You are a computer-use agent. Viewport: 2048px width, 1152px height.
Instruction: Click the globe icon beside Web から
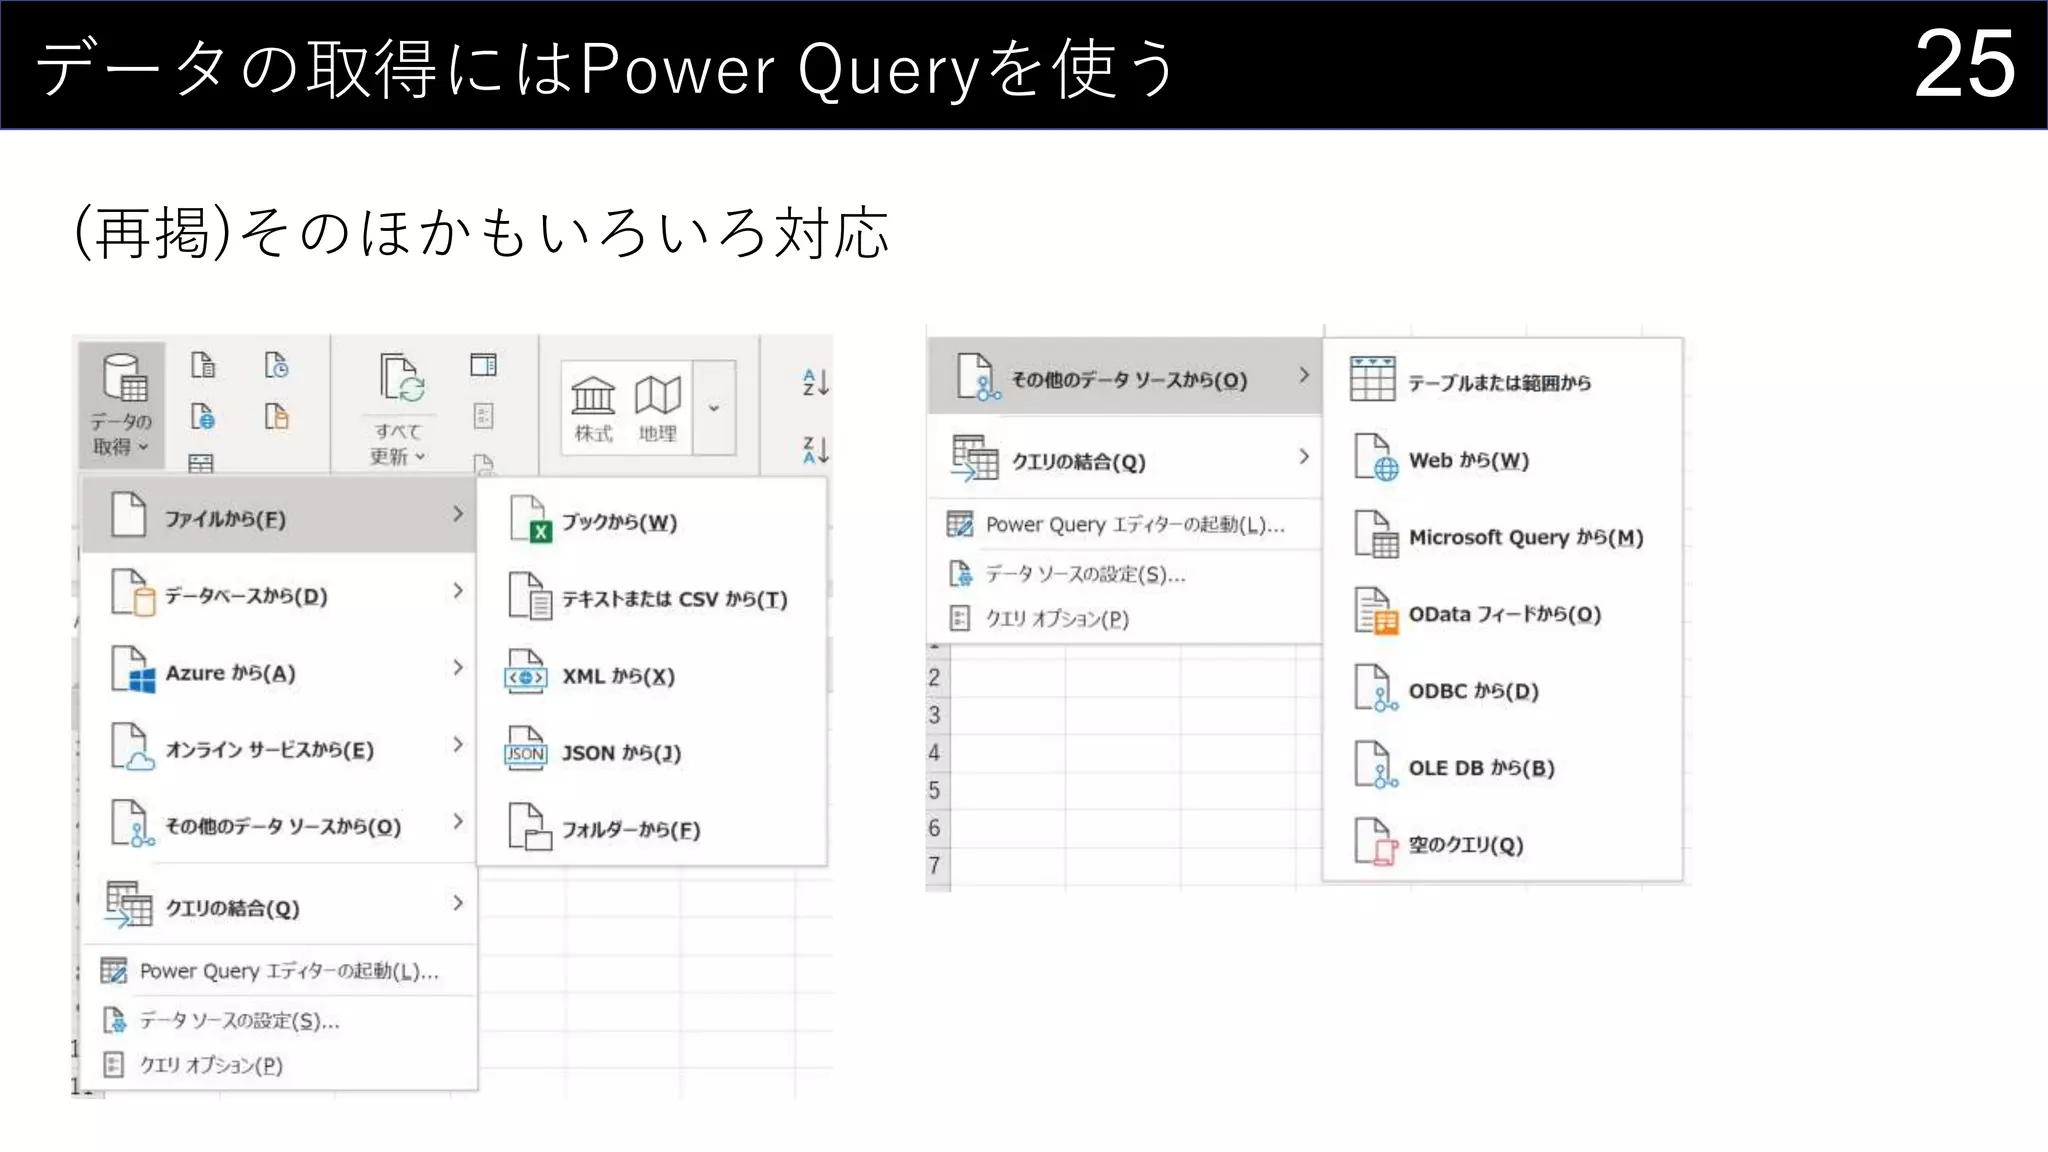pyautogui.click(x=1377, y=458)
